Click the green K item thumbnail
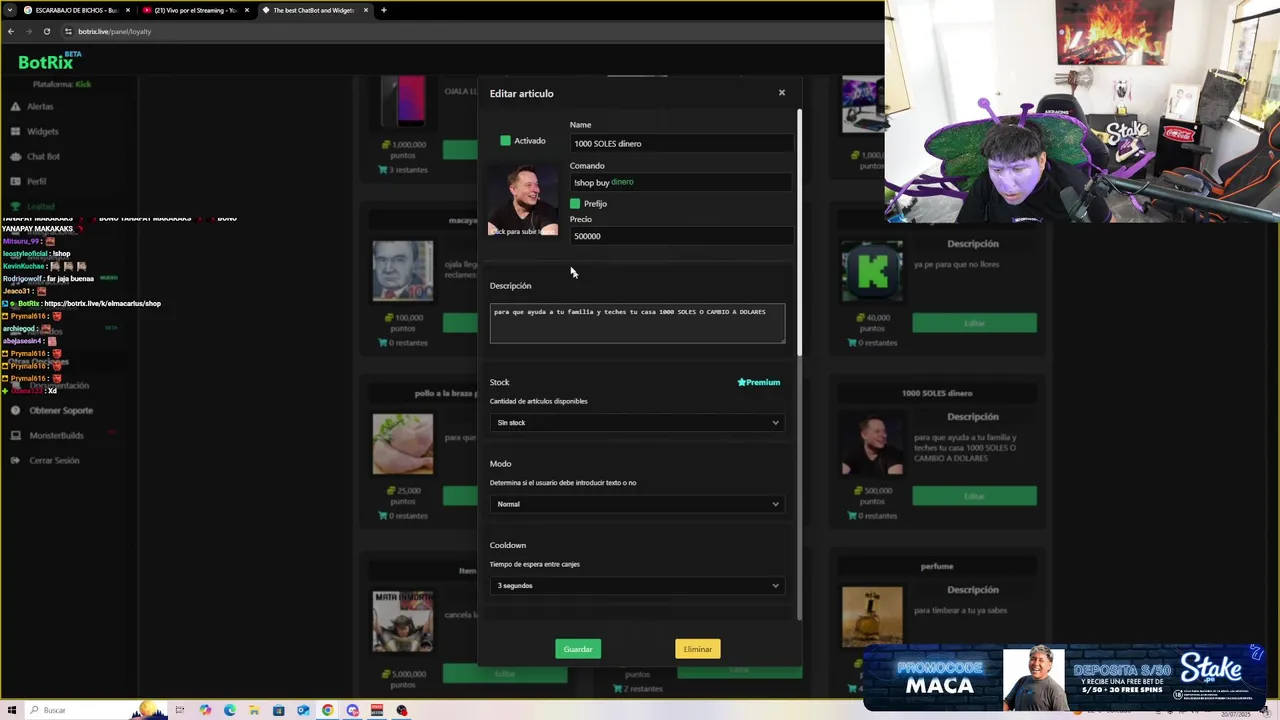 (x=872, y=271)
